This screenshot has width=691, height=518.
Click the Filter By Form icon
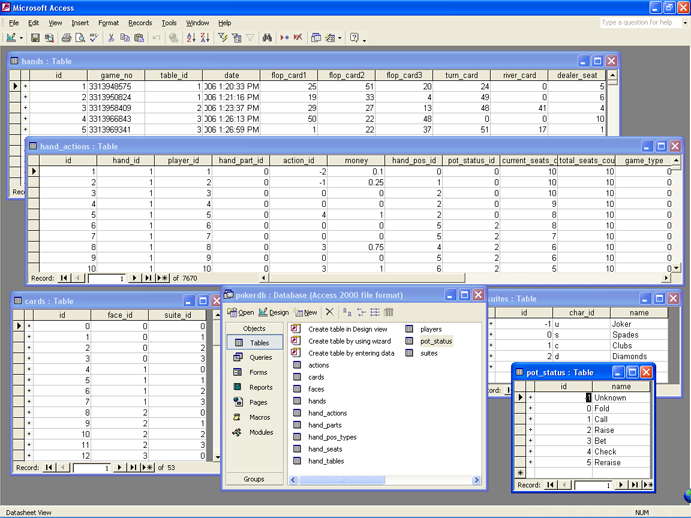pyautogui.click(x=237, y=38)
